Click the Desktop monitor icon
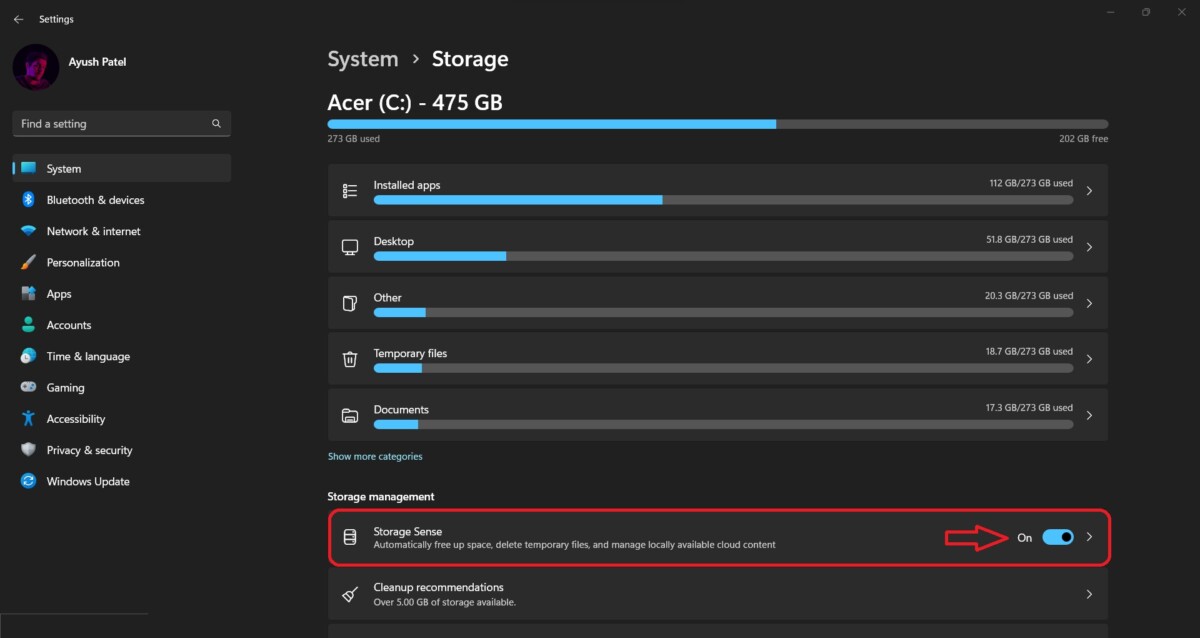The image size is (1200, 638). (350, 246)
